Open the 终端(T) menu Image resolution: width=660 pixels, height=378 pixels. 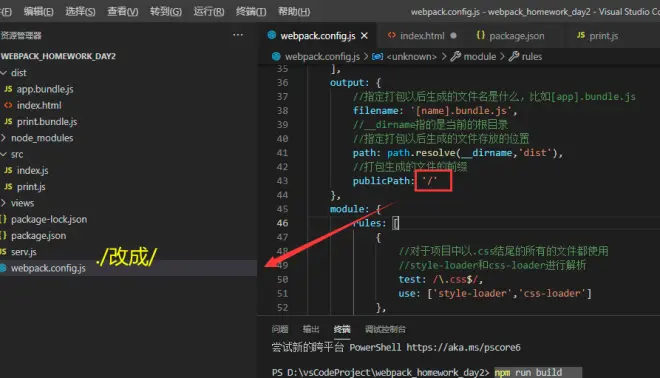pos(251,11)
